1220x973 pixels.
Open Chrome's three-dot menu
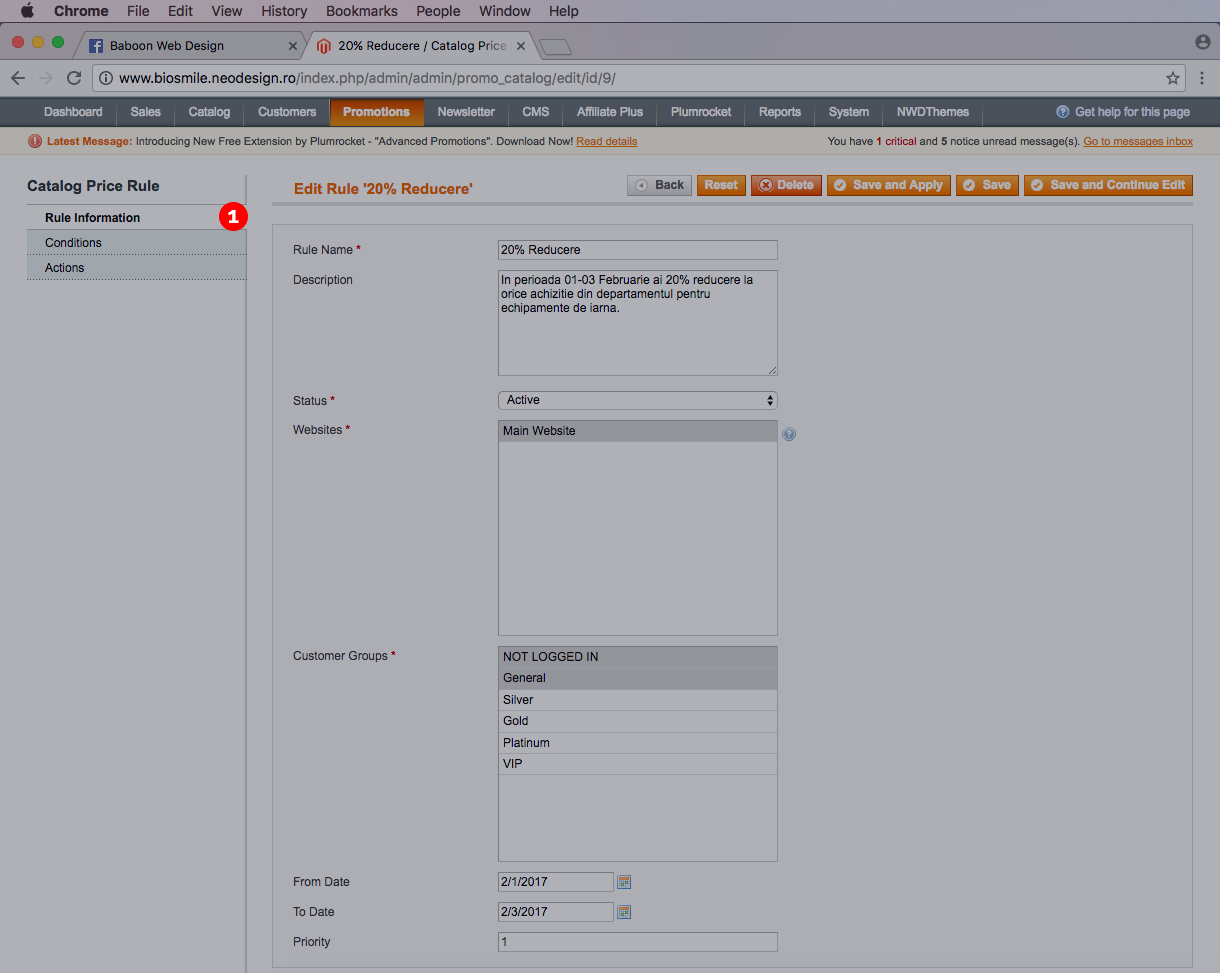(1201, 77)
